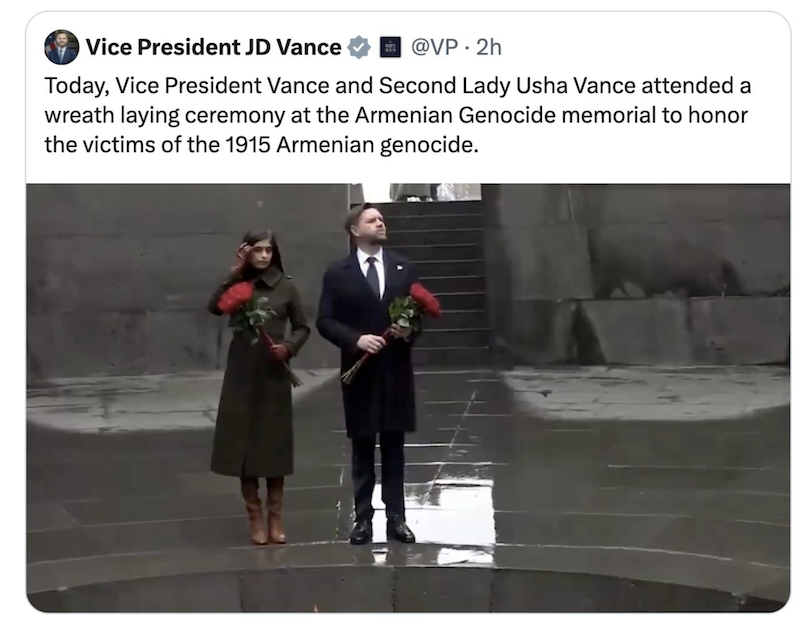This screenshot has height=624, width=800.
Task: Click the gray verified checkmark badge
Action: (357, 47)
